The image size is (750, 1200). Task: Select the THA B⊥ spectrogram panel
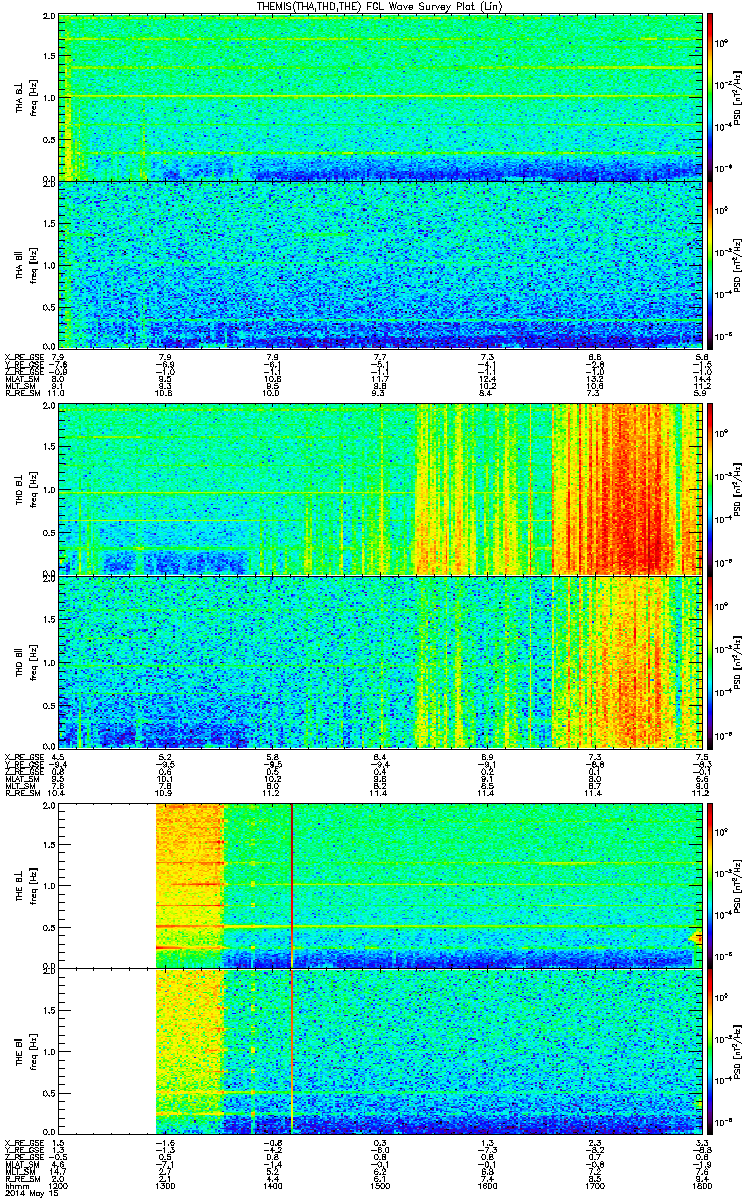coord(380,97)
